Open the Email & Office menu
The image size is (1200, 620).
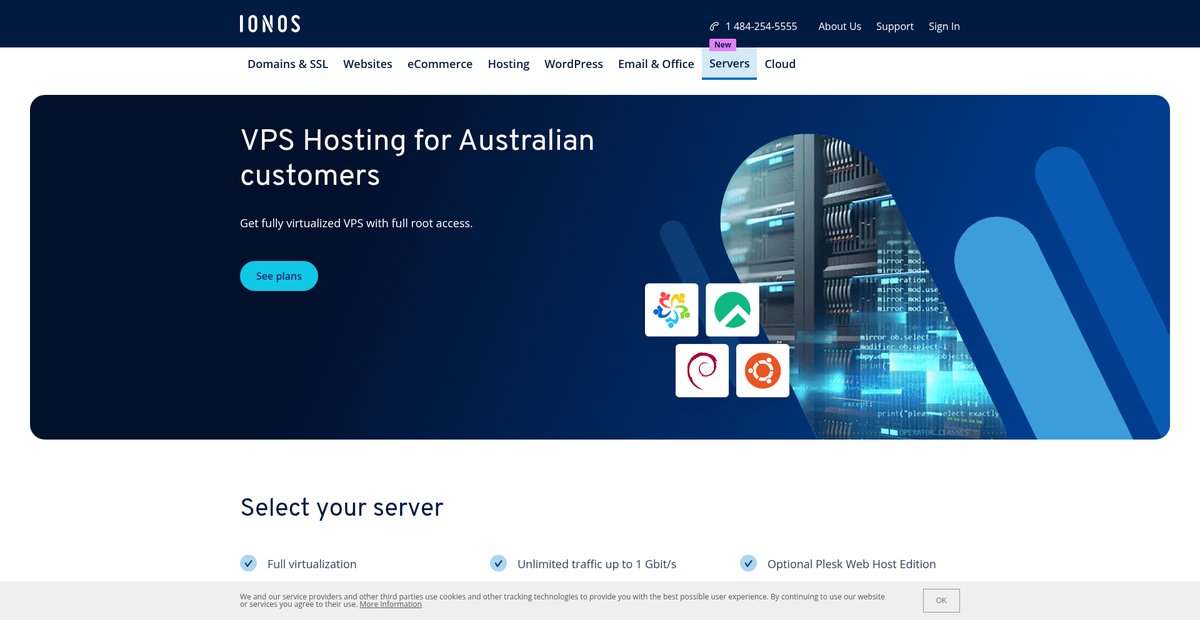656,64
